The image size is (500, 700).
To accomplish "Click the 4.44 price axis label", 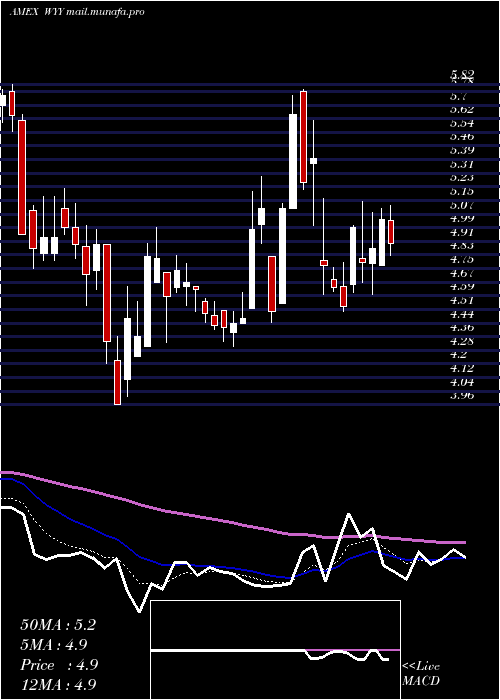I will pos(462,314).
